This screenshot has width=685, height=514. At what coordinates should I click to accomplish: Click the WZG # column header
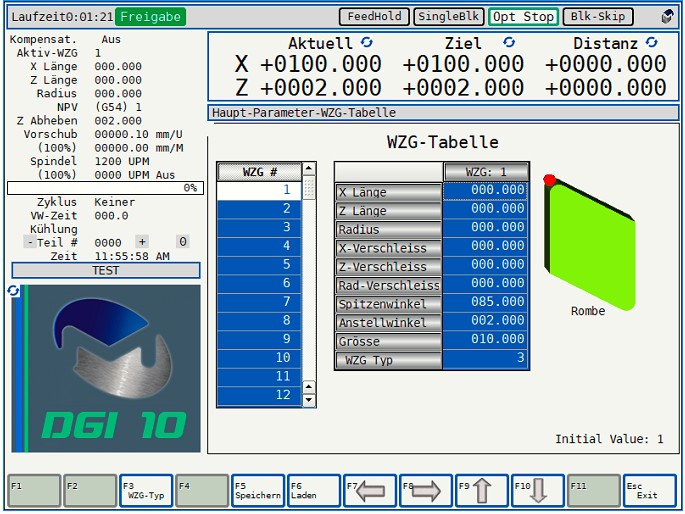tap(259, 172)
